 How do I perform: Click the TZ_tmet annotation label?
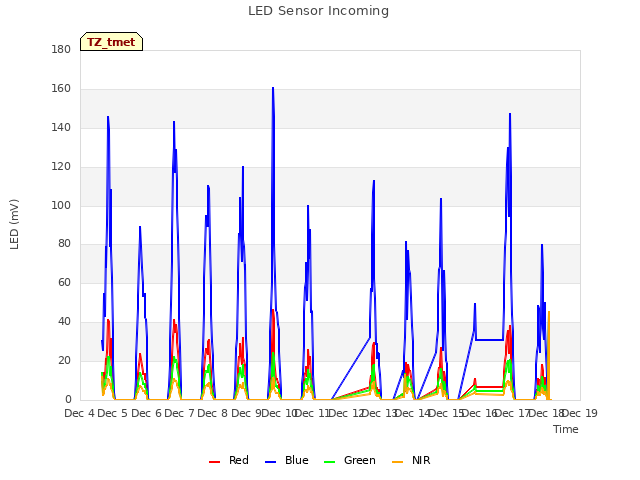111,42
